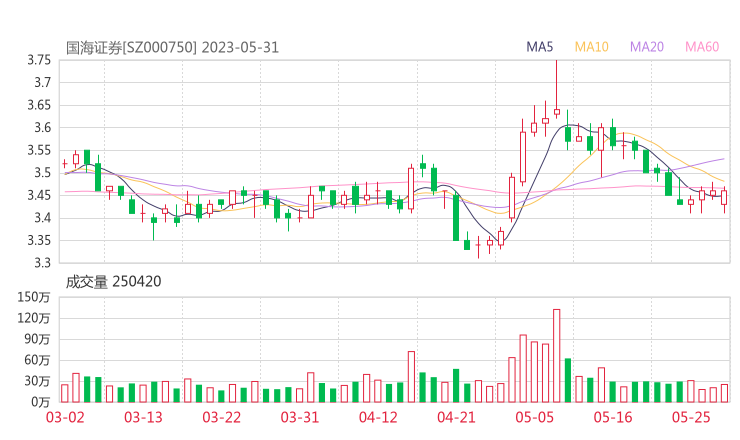The width and height of the screenshot is (740, 440).
Task: Click the MA60 legend label
Action: (x=702, y=47)
